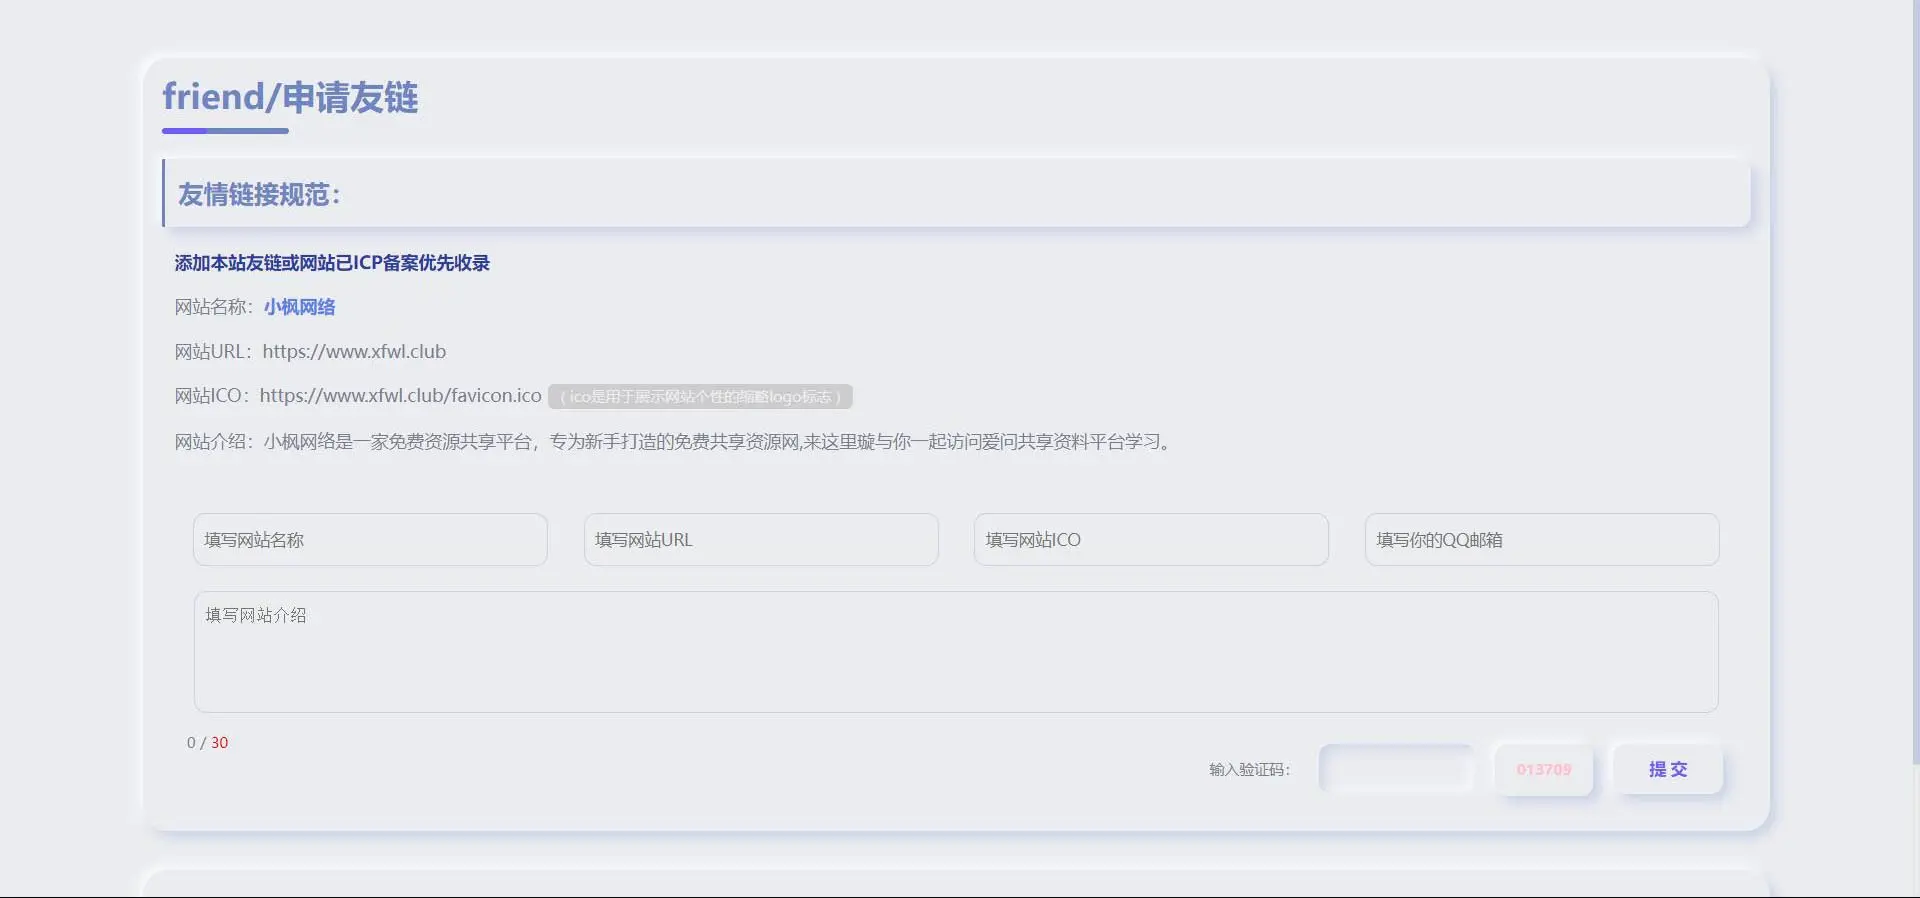Click the page vertical scrollbar

tap(1915, 382)
